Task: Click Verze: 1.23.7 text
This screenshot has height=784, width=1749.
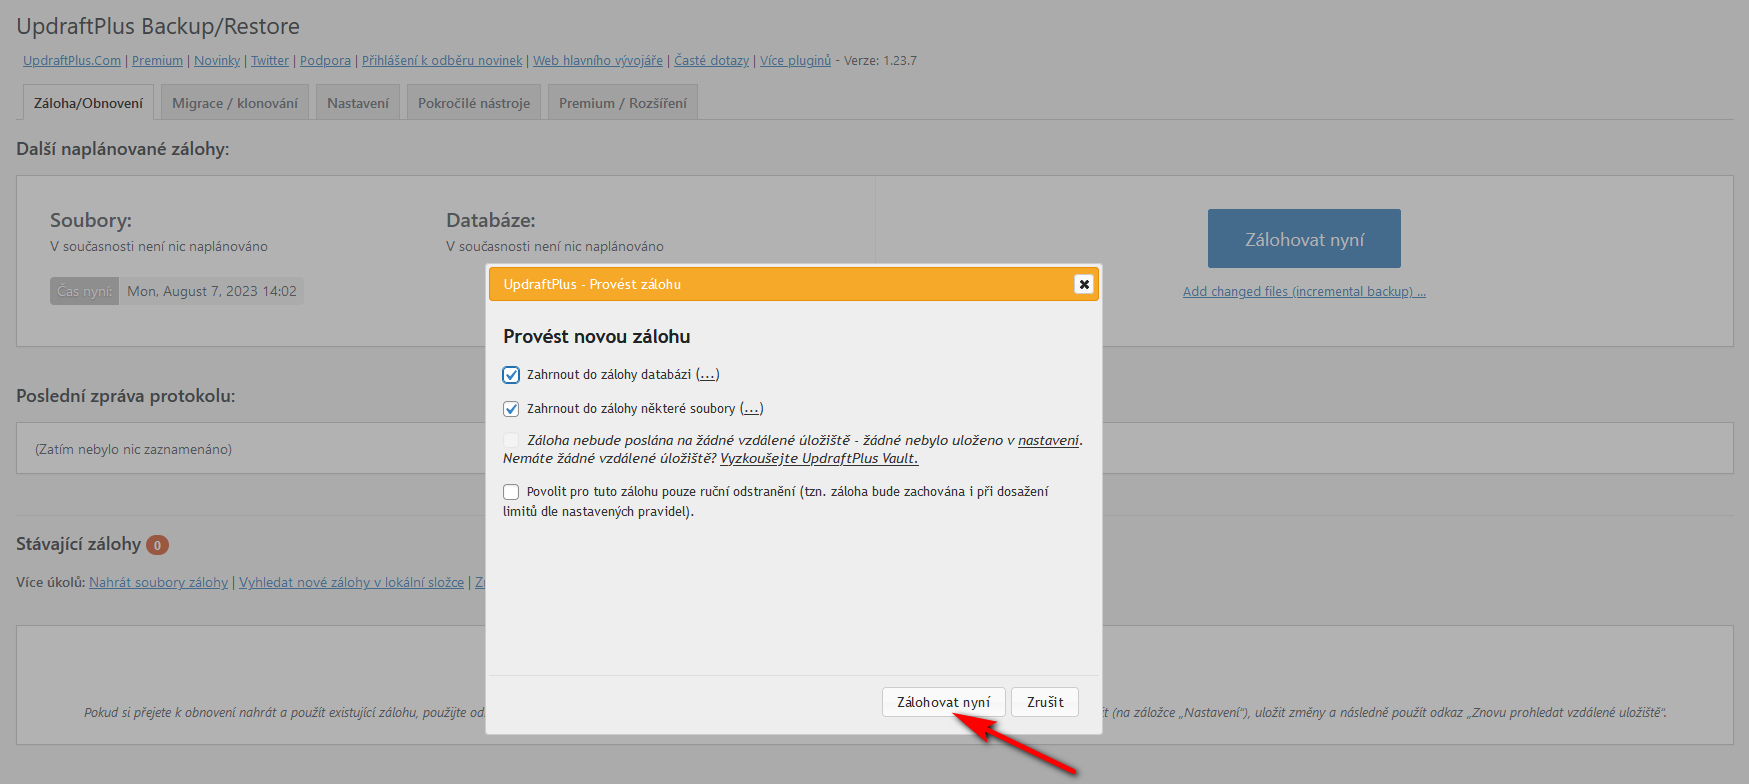Action: 880,61
